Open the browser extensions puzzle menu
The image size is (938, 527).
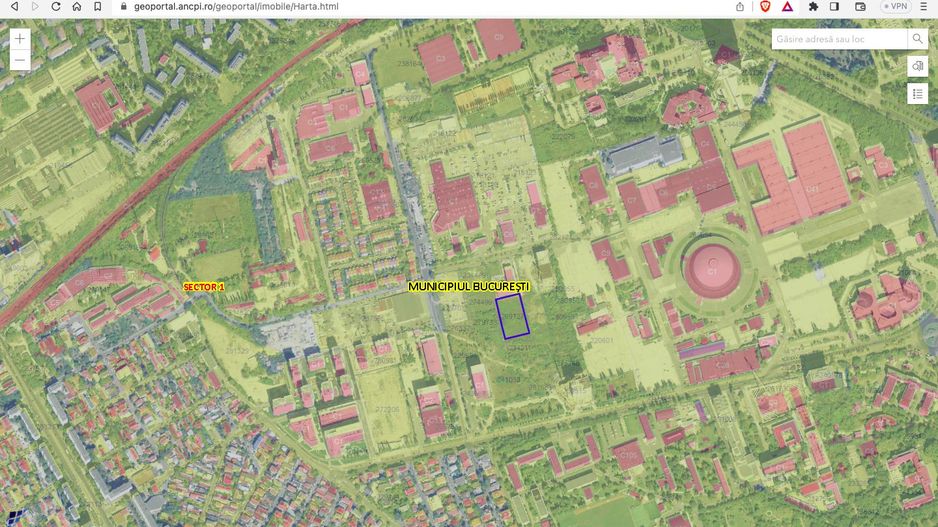pyautogui.click(x=813, y=6)
